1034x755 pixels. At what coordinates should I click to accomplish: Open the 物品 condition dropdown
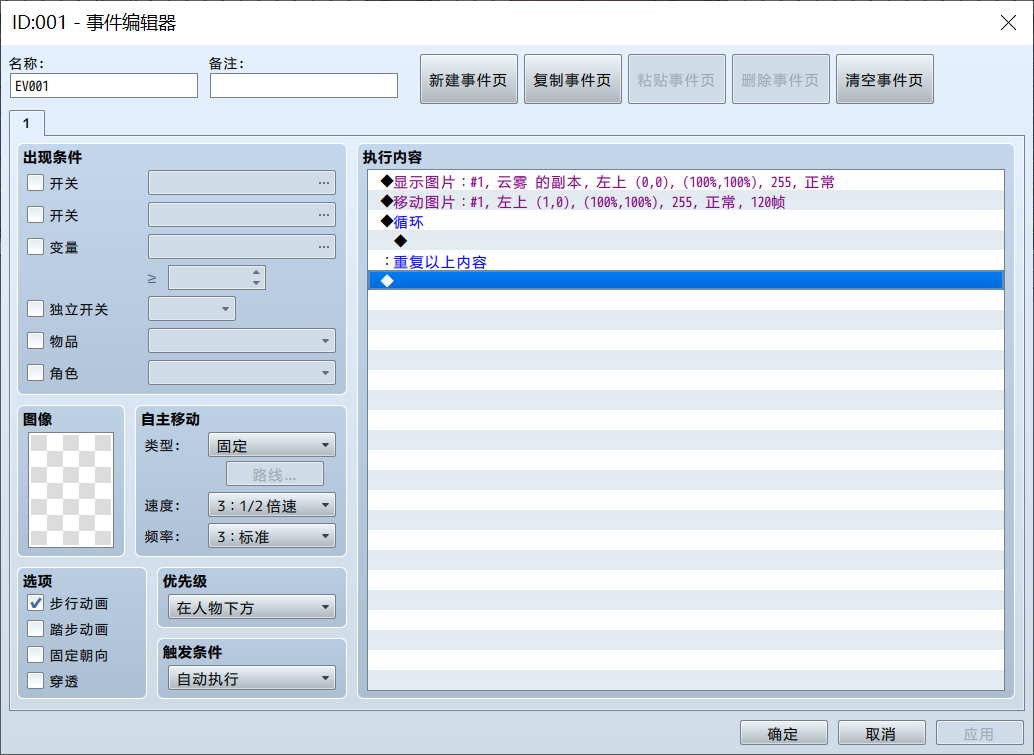tap(242, 341)
